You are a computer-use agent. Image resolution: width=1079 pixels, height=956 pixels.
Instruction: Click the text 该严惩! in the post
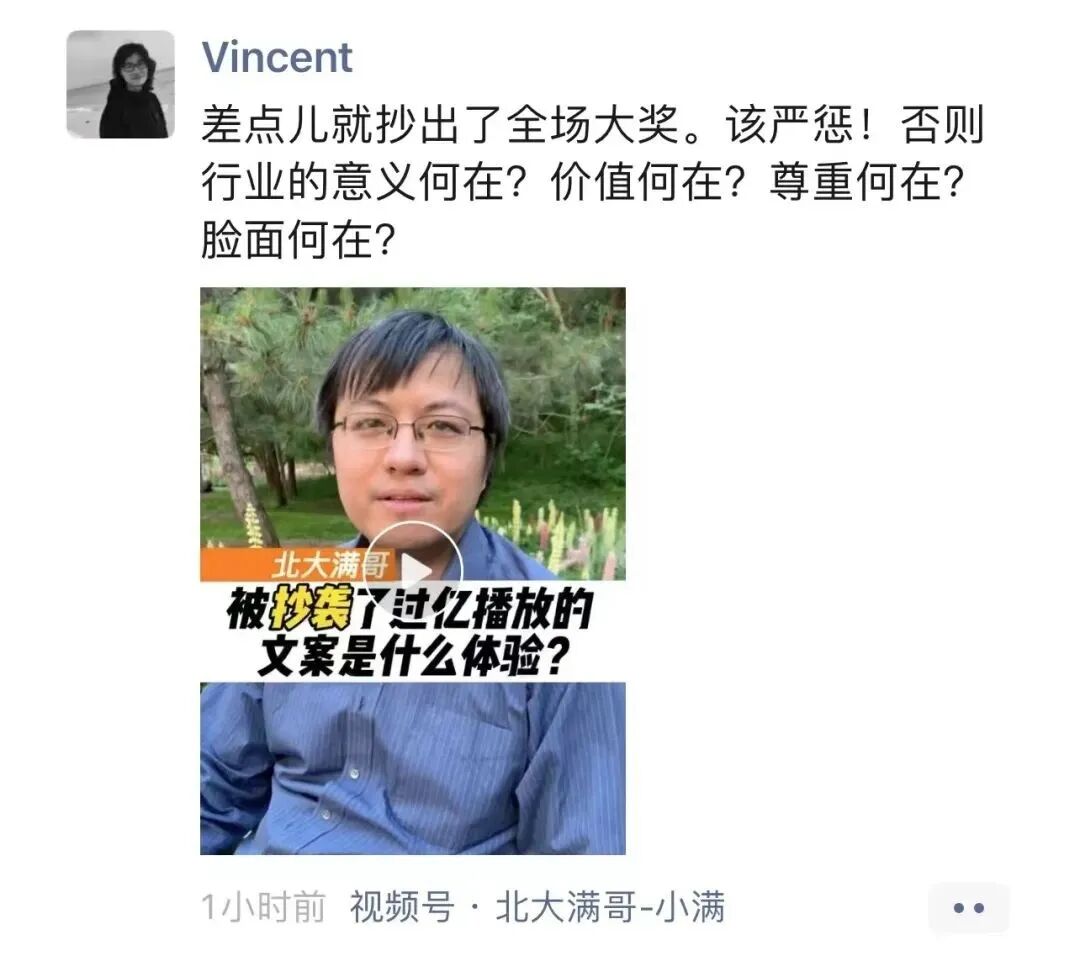click(x=798, y=125)
